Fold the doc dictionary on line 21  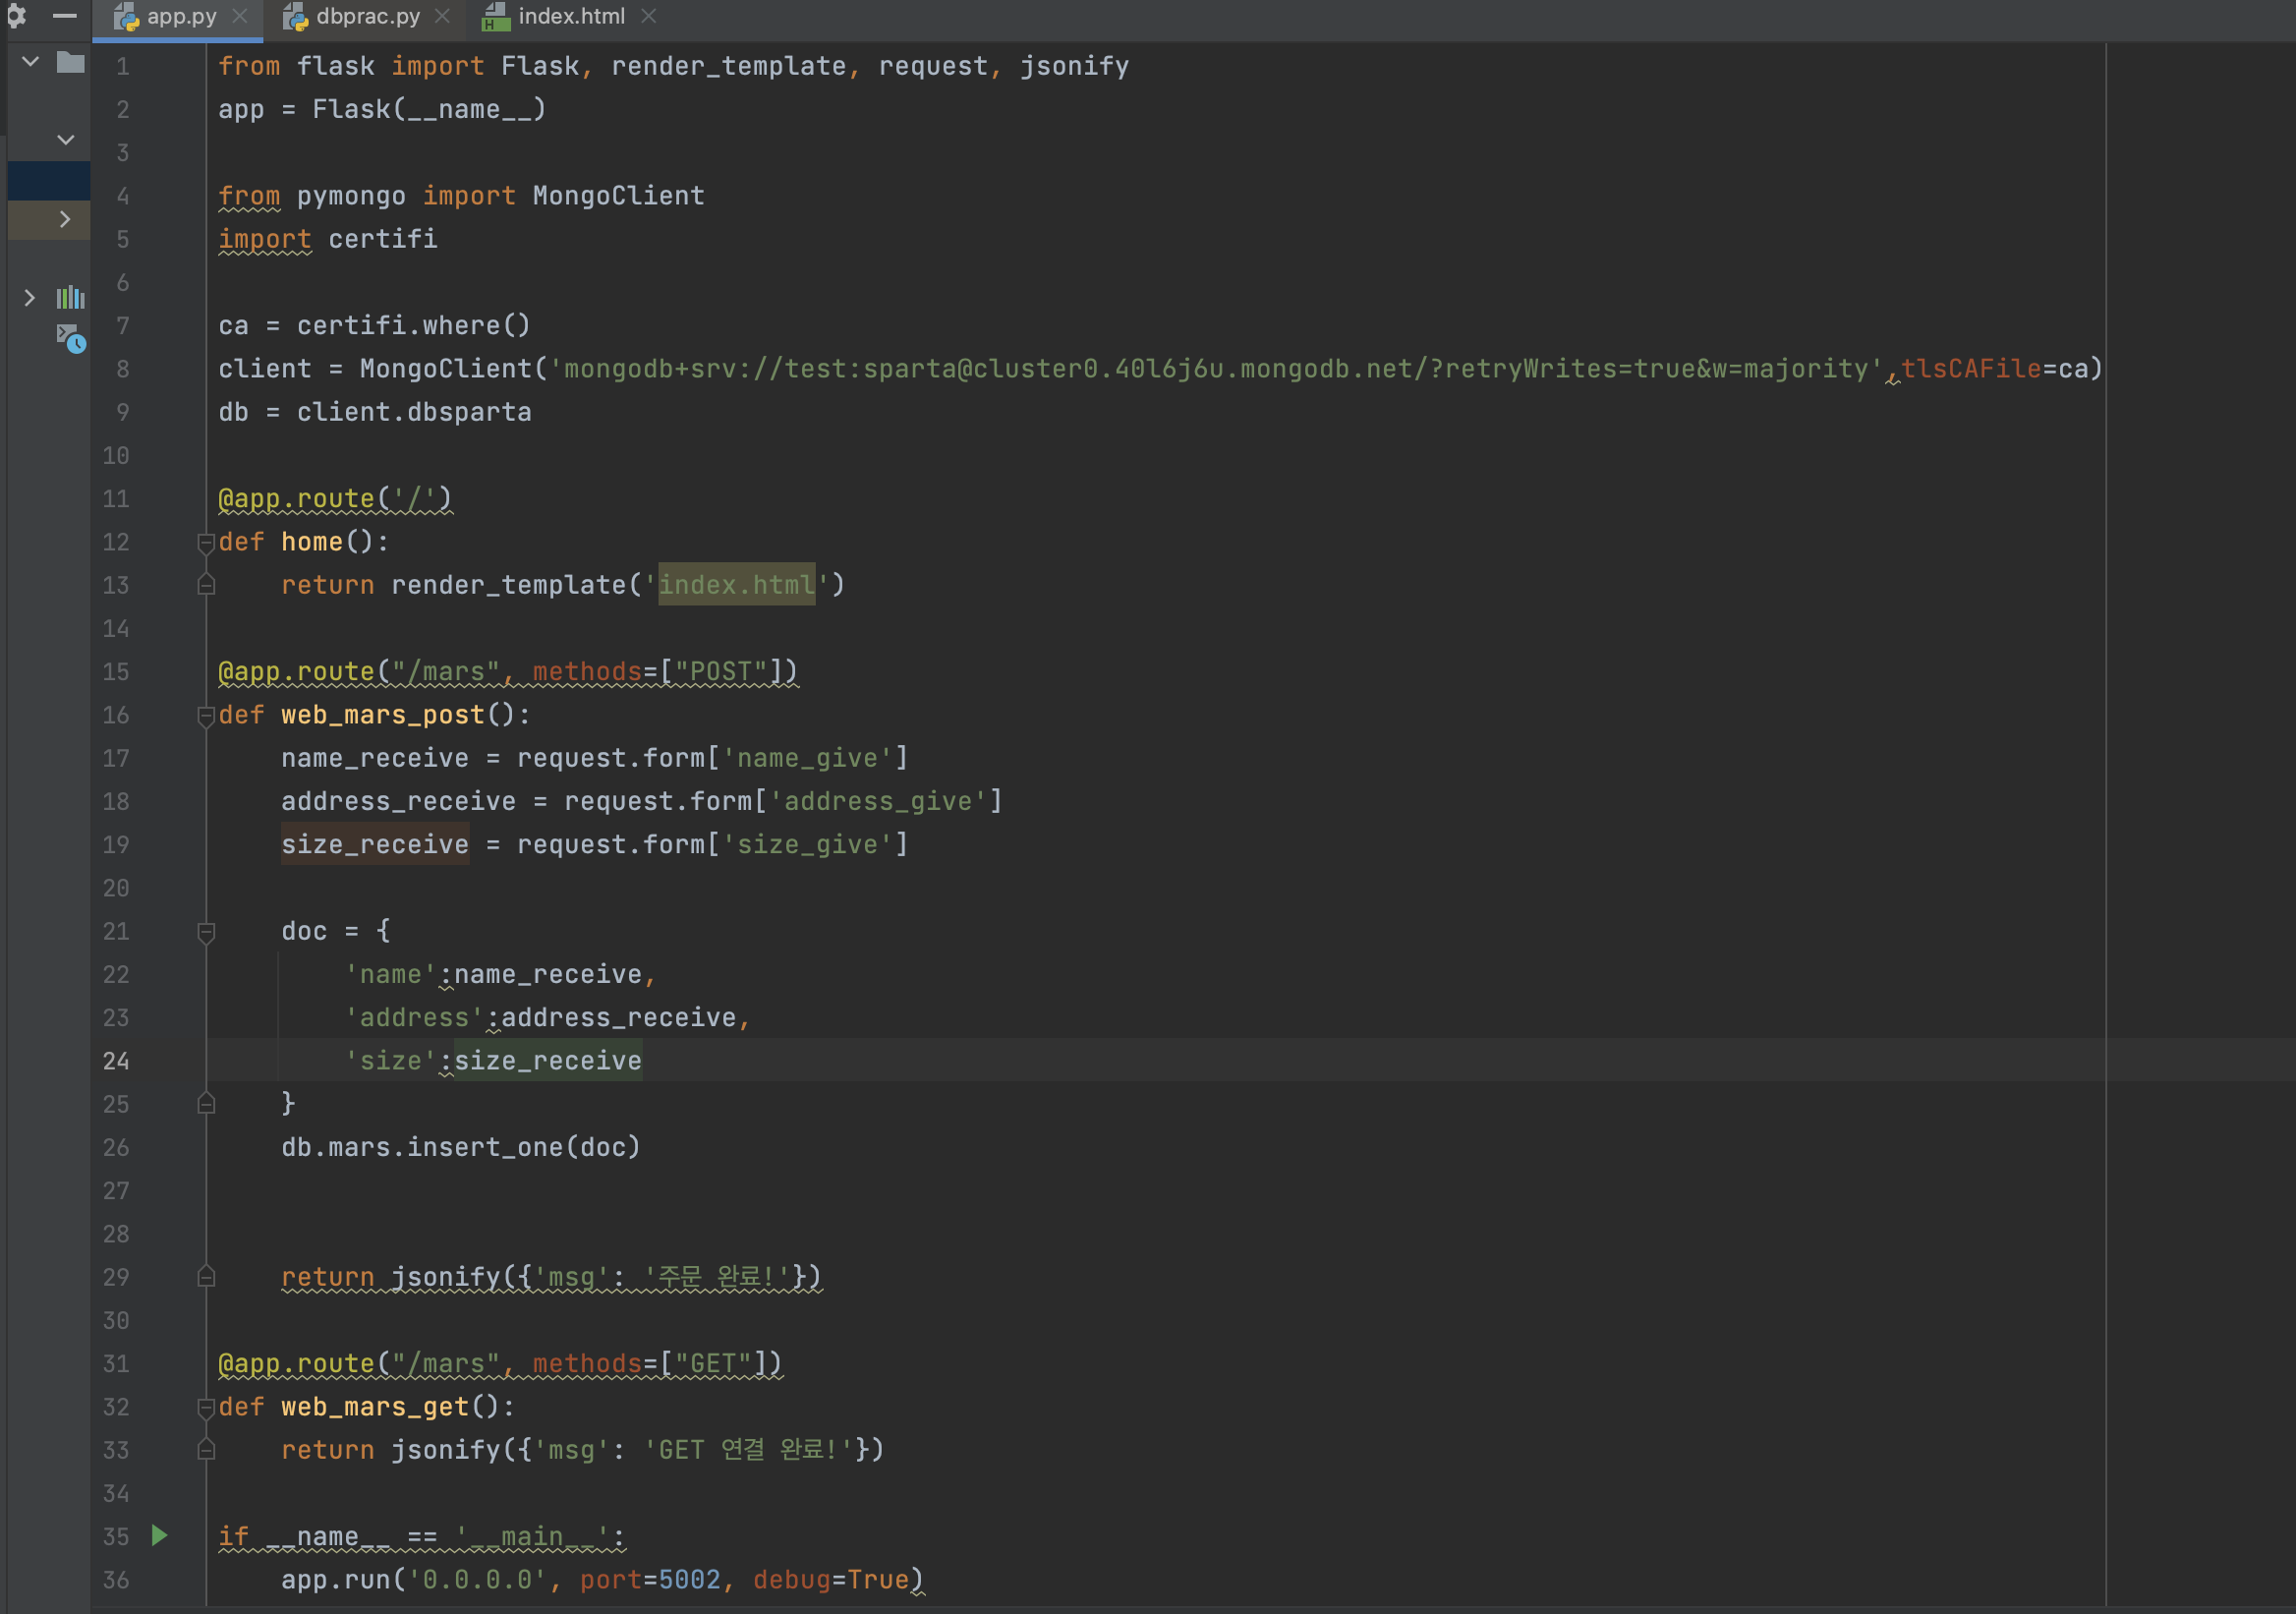206,932
